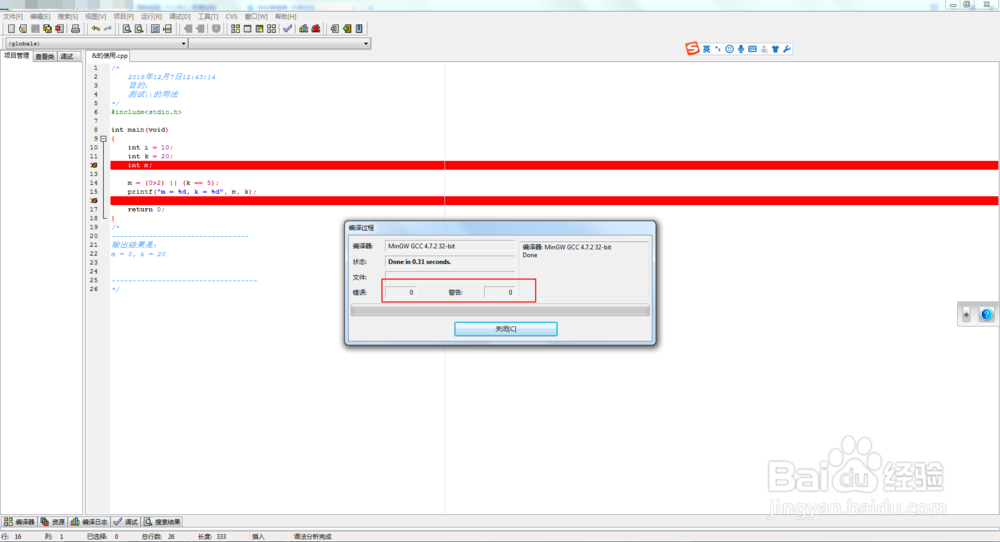1000x542 pixels.
Task: Toggle Sogou punctuation mode
Action: [718, 49]
